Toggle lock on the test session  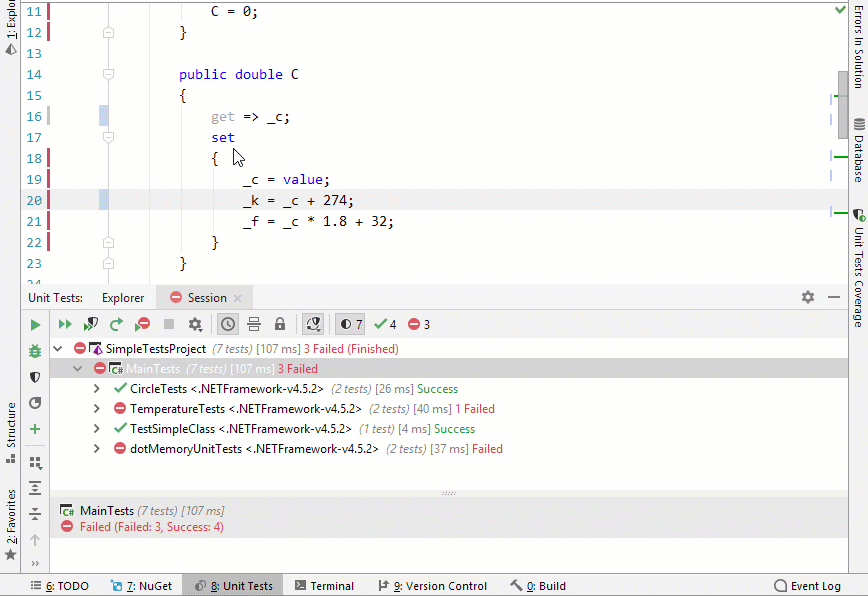click(x=279, y=324)
